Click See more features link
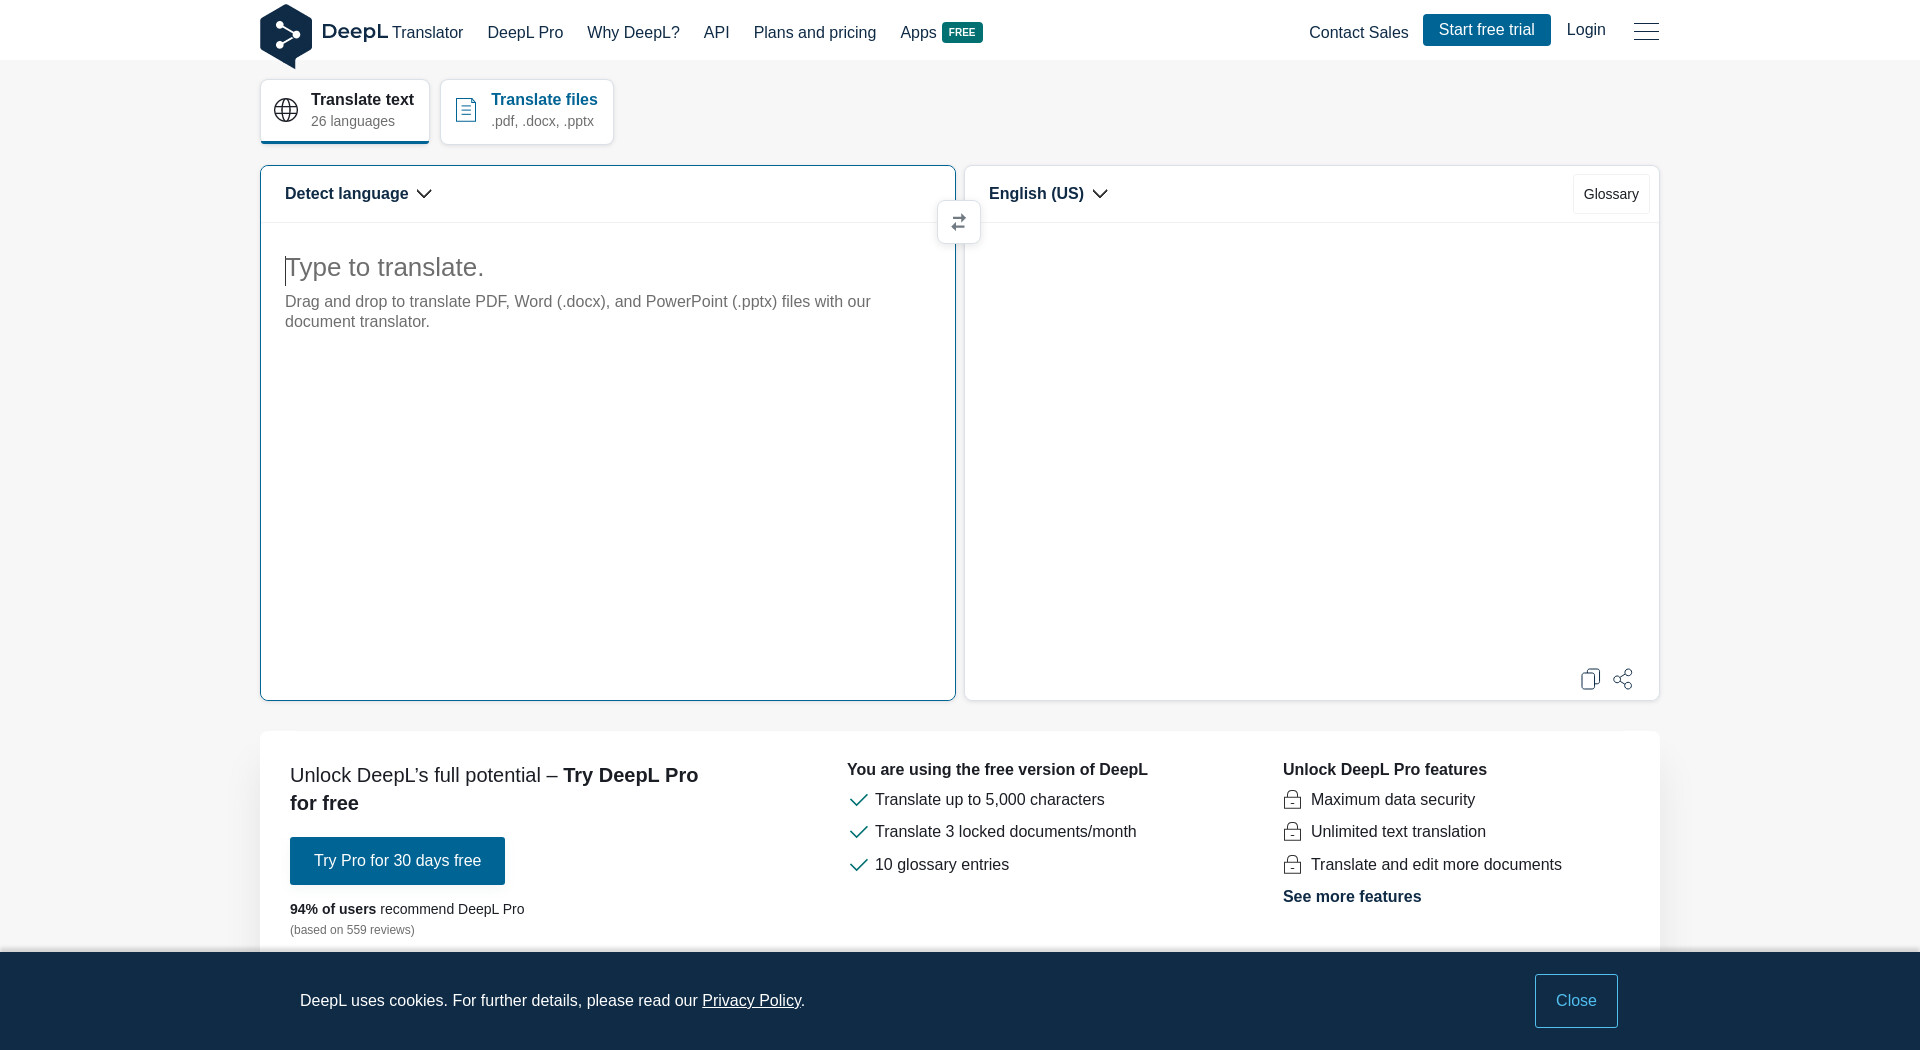The image size is (1920, 1050). pos(1352,897)
